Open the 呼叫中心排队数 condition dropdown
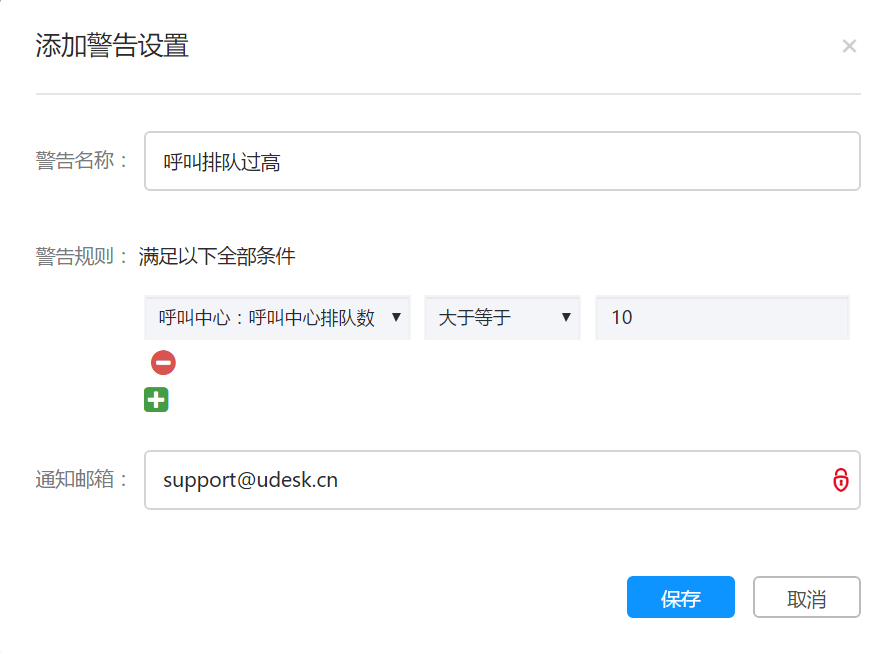The image size is (890, 653). pos(278,317)
